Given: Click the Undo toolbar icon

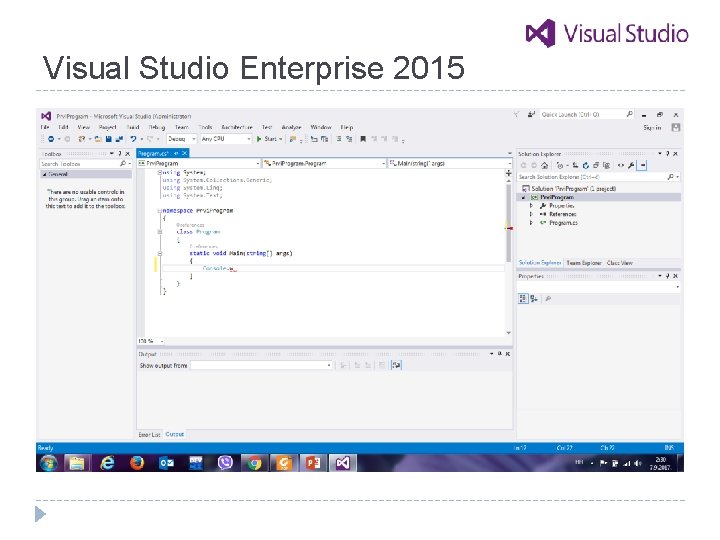Looking at the screenshot, I should [x=133, y=139].
